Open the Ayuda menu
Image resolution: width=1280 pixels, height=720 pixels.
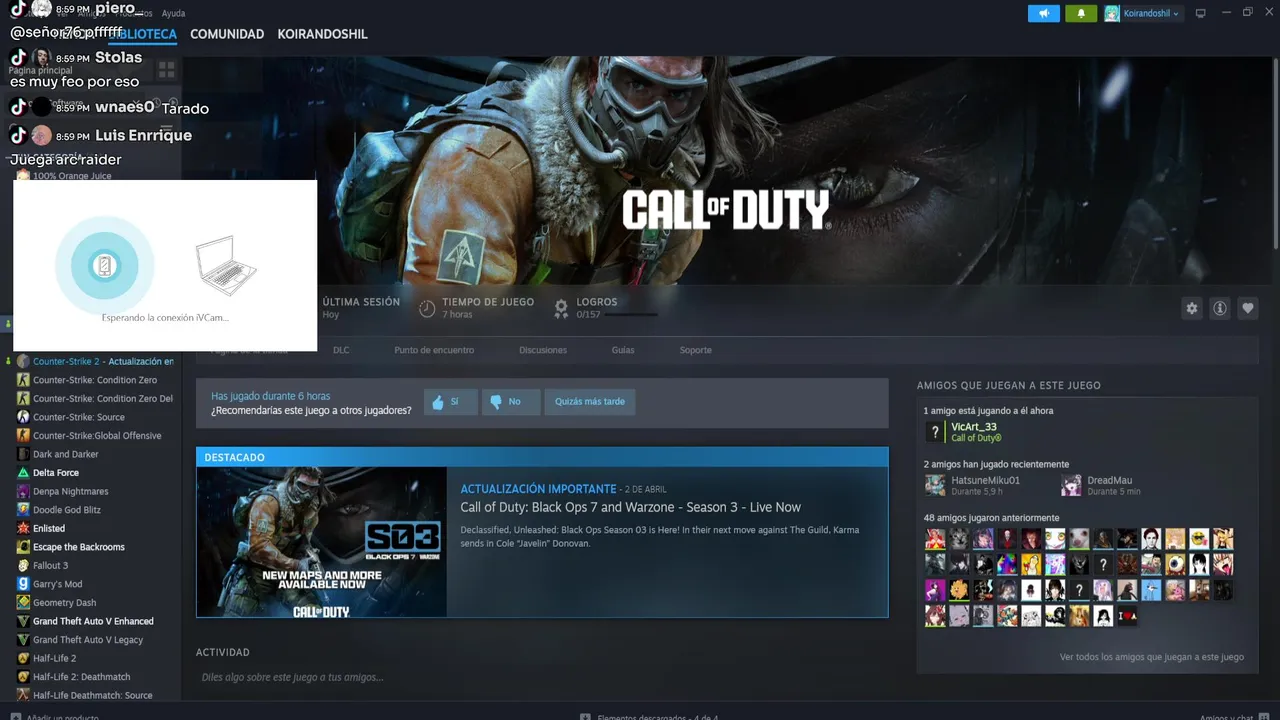click(173, 13)
